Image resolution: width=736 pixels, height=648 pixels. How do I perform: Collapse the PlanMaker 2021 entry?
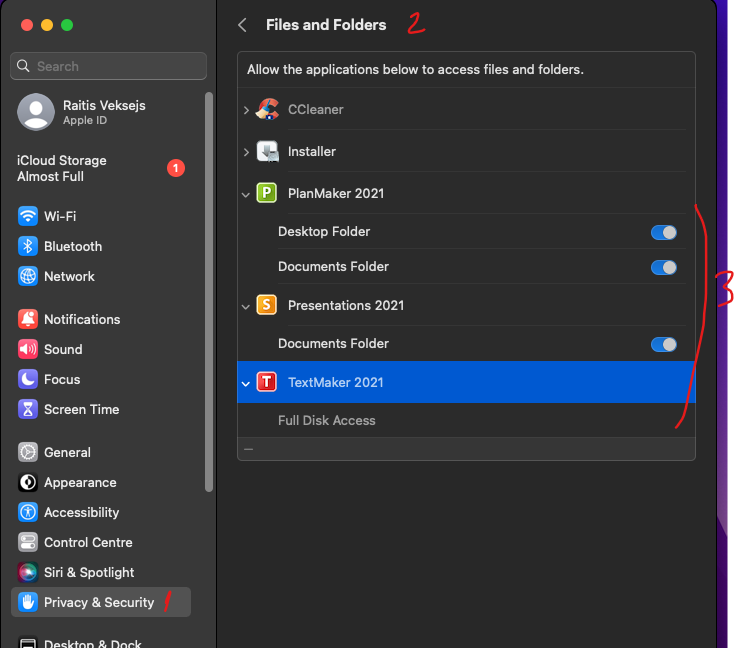pos(246,194)
